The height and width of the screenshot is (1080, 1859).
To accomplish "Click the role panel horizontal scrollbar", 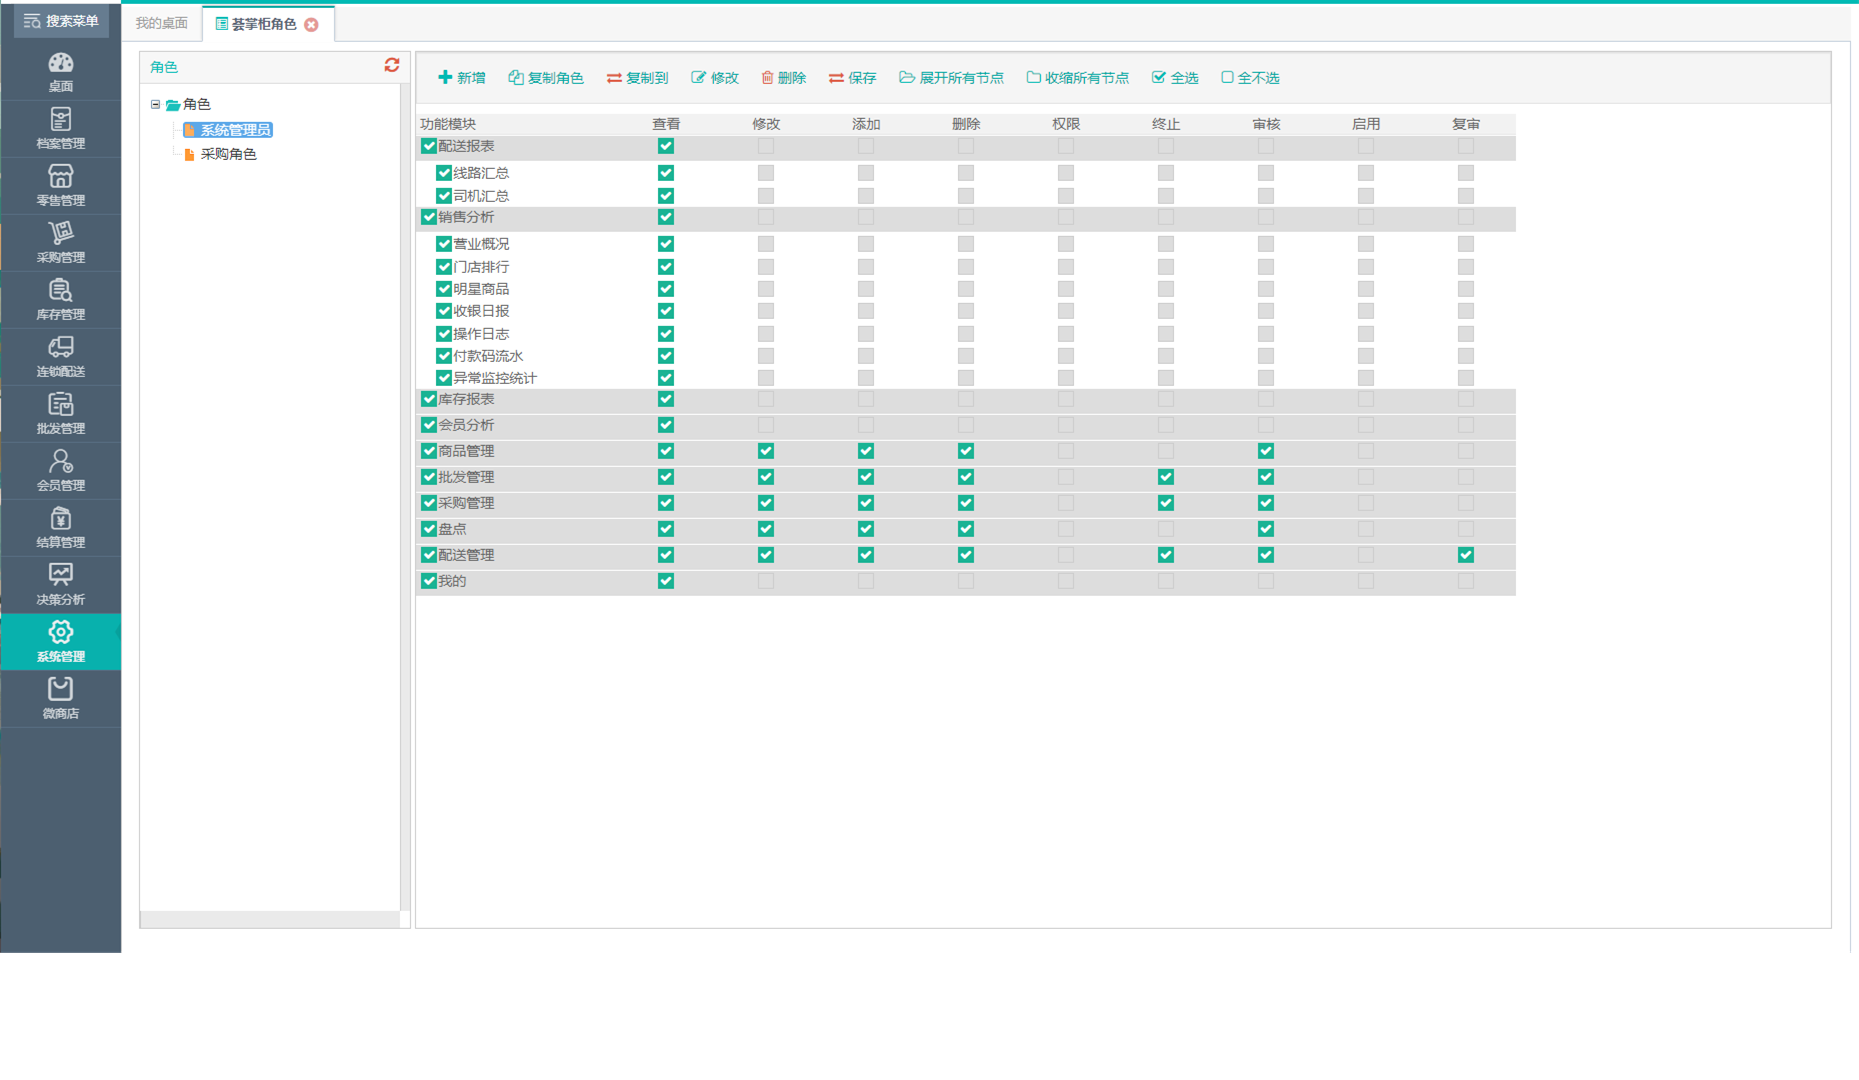I will [270, 918].
